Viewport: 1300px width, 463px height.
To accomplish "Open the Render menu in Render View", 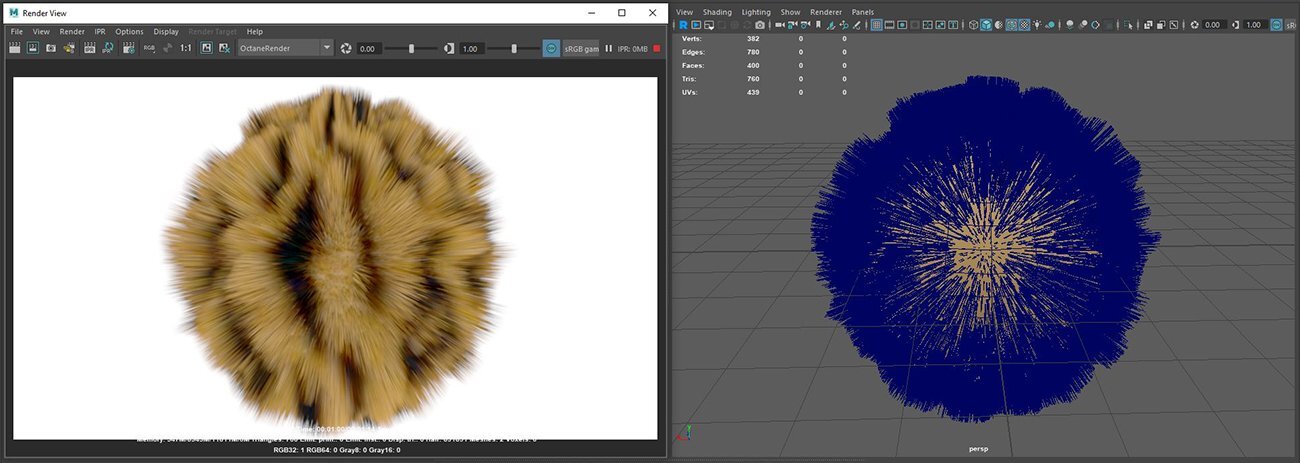I will pyautogui.click(x=72, y=31).
